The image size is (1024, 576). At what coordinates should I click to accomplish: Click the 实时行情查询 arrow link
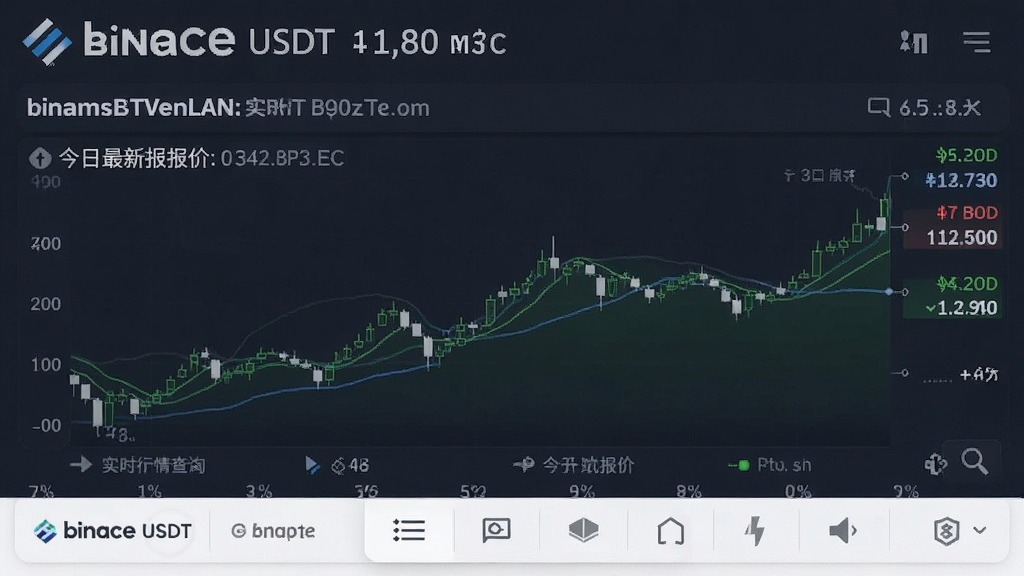tap(138, 465)
